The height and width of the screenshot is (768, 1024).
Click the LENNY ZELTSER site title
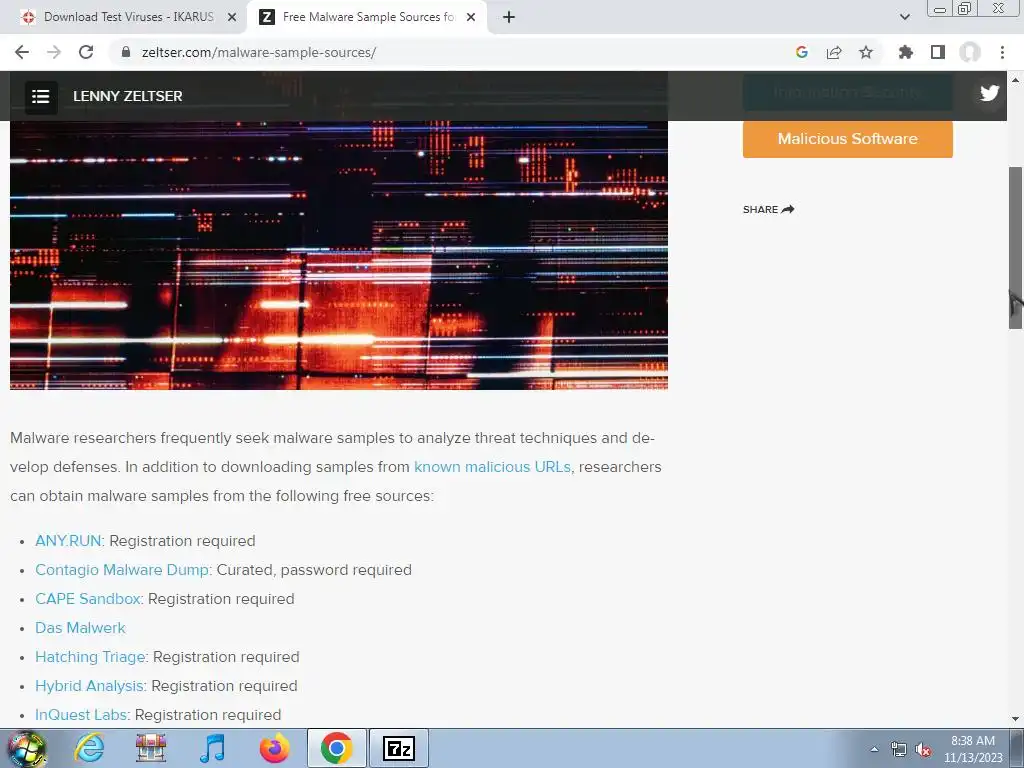(127, 96)
